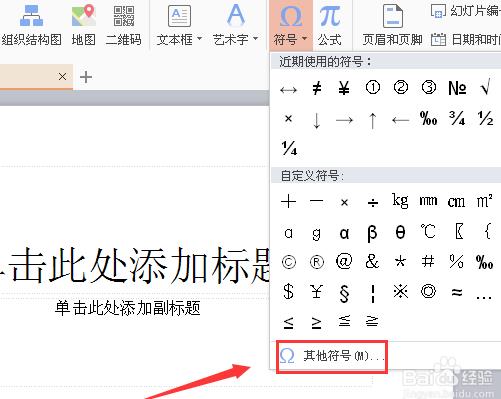Insert a QR code (二维码)
This screenshot has width=501, height=399.
pos(124,25)
